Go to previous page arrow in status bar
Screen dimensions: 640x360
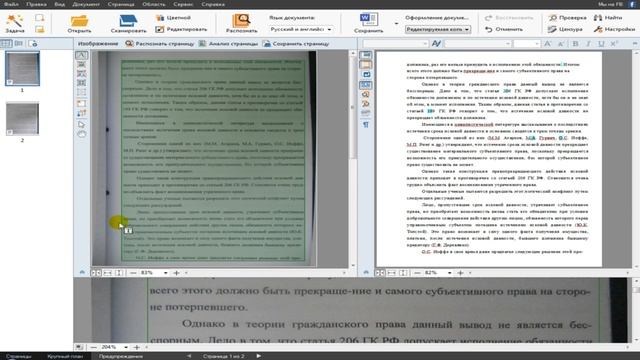pyautogui.click(x=189, y=356)
